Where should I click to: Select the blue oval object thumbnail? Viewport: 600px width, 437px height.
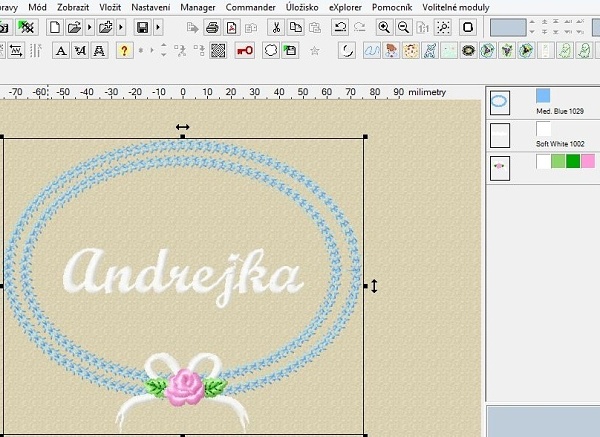coord(500,101)
